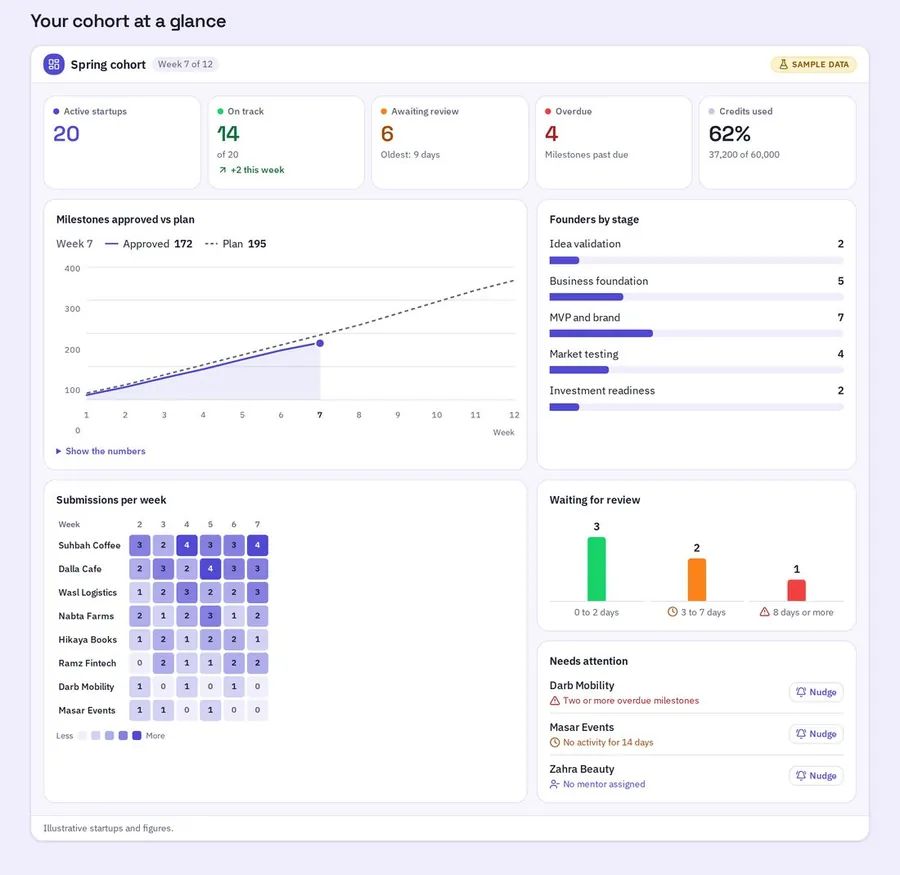Click person icon next to No mentor assigned
The image size is (900, 875).
click(x=554, y=784)
